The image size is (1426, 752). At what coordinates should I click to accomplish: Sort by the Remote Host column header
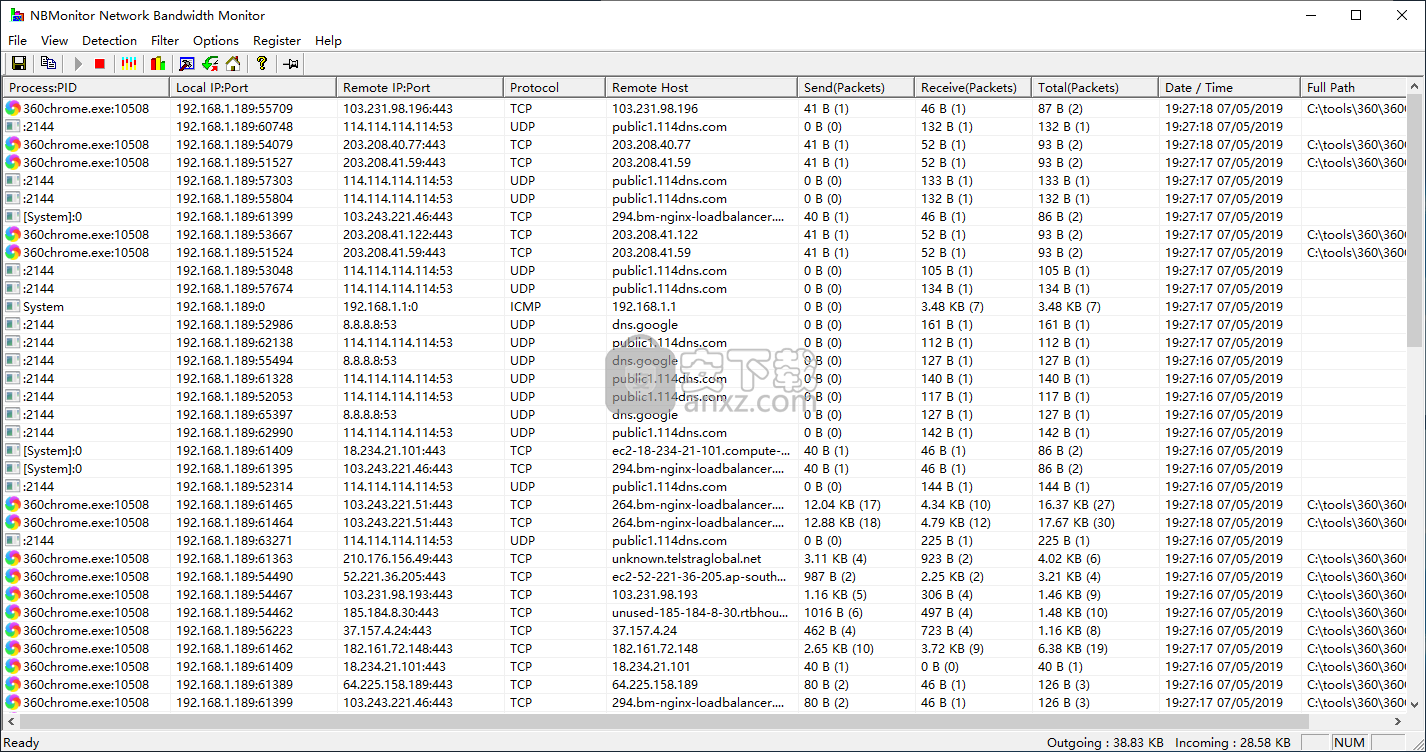point(701,87)
